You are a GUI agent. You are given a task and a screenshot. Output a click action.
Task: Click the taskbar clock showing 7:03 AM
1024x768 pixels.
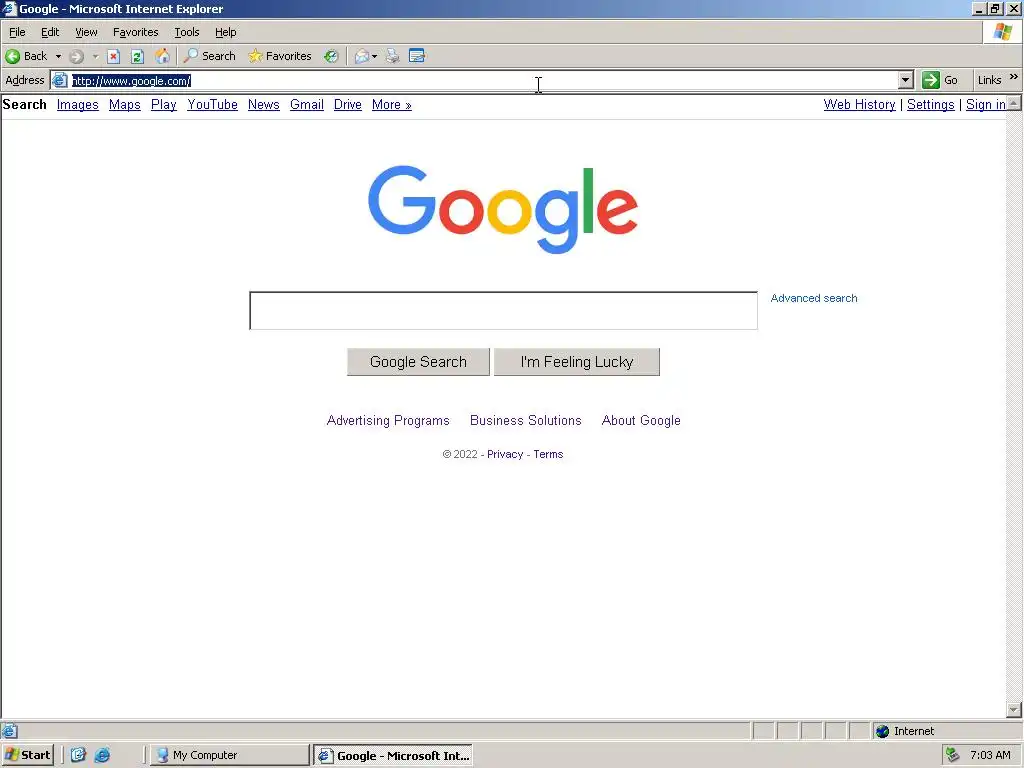point(990,755)
